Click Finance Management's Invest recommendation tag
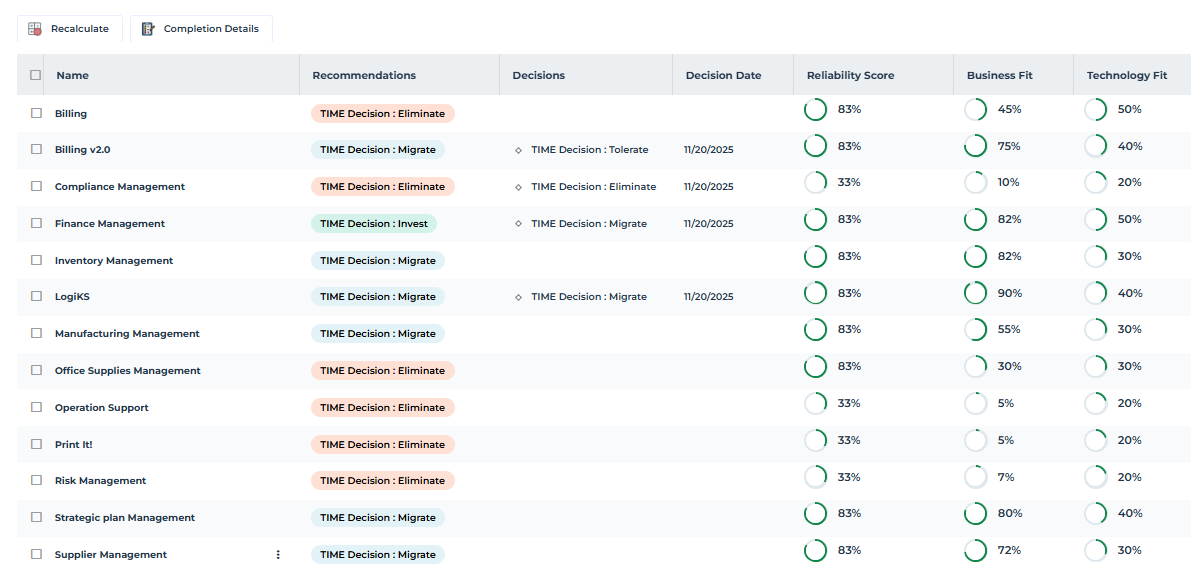The image size is (1191, 572). (x=373, y=224)
